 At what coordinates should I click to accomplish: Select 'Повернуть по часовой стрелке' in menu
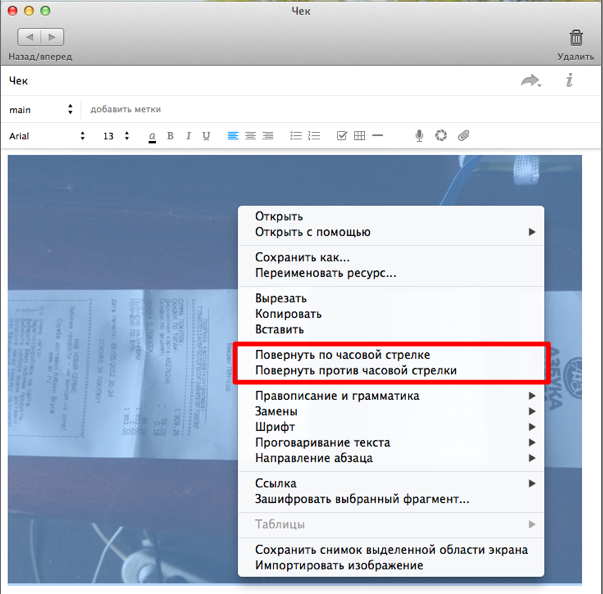tap(344, 354)
